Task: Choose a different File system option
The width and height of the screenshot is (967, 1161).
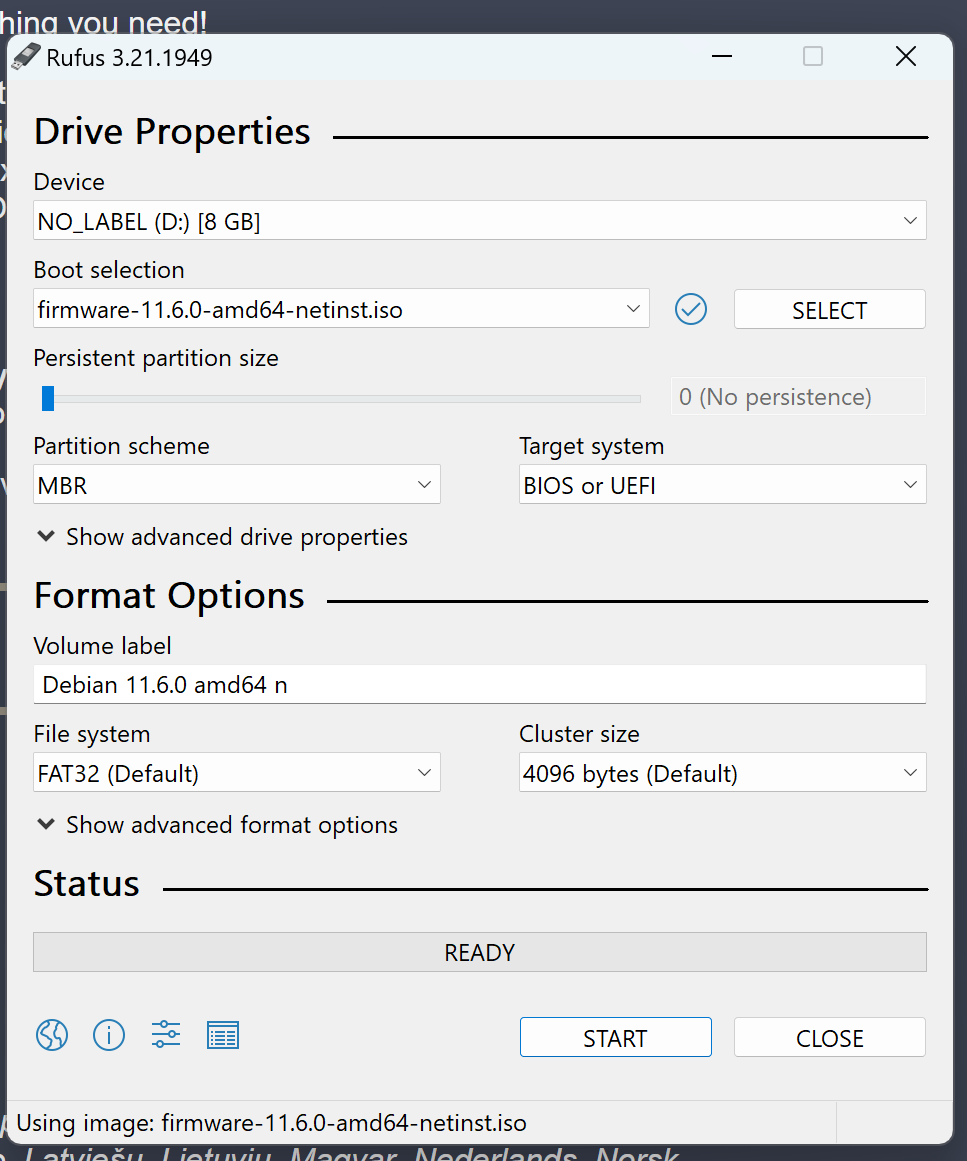Action: coord(237,774)
